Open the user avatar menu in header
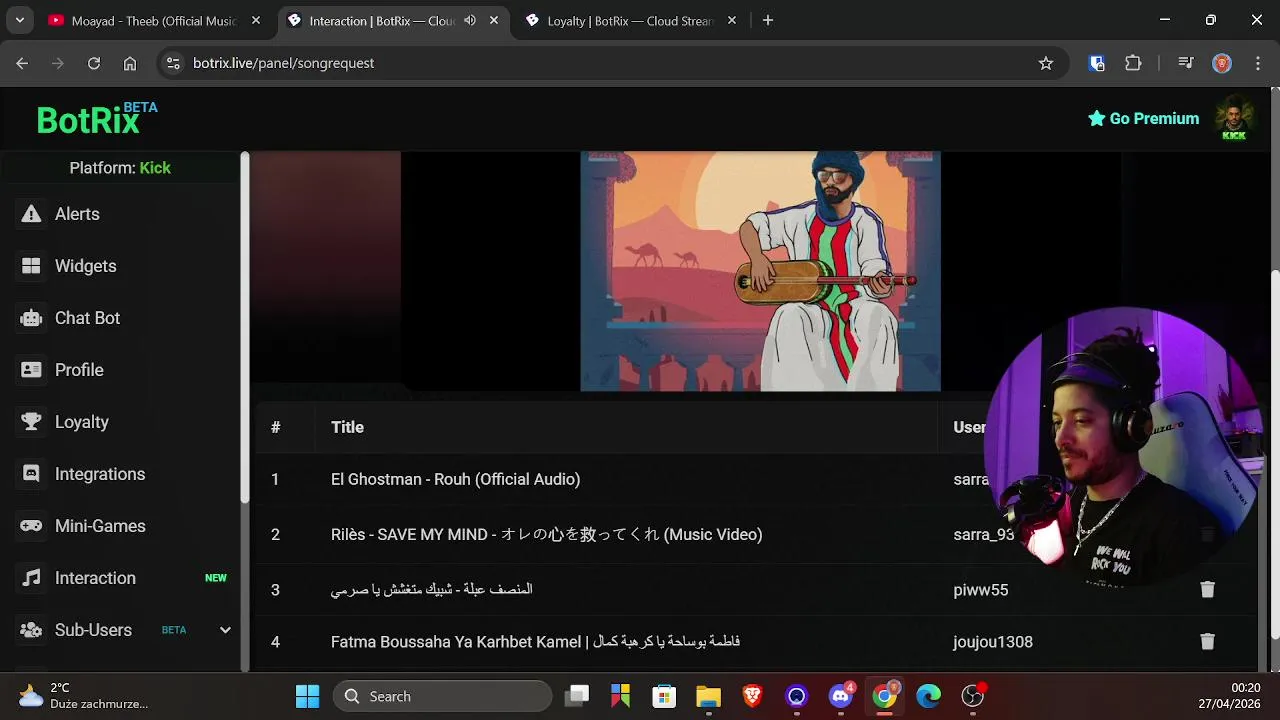Image resolution: width=1280 pixels, height=720 pixels. (1234, 118)
